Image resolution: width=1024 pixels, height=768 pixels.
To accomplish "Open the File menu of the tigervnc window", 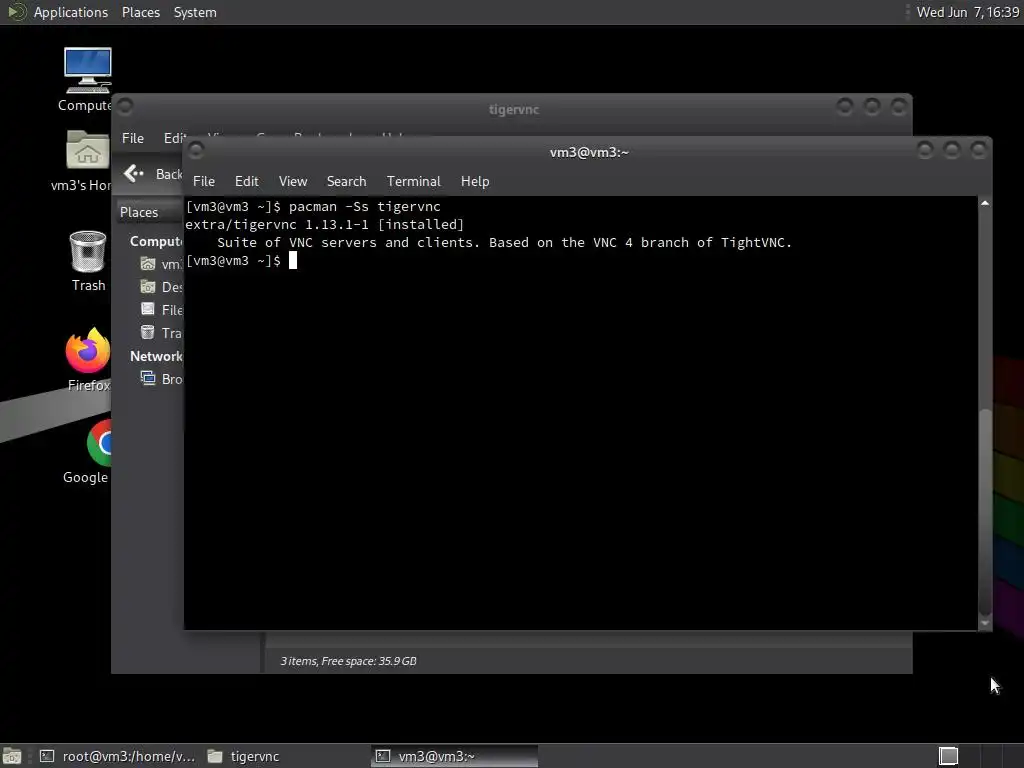I will 133,138.
